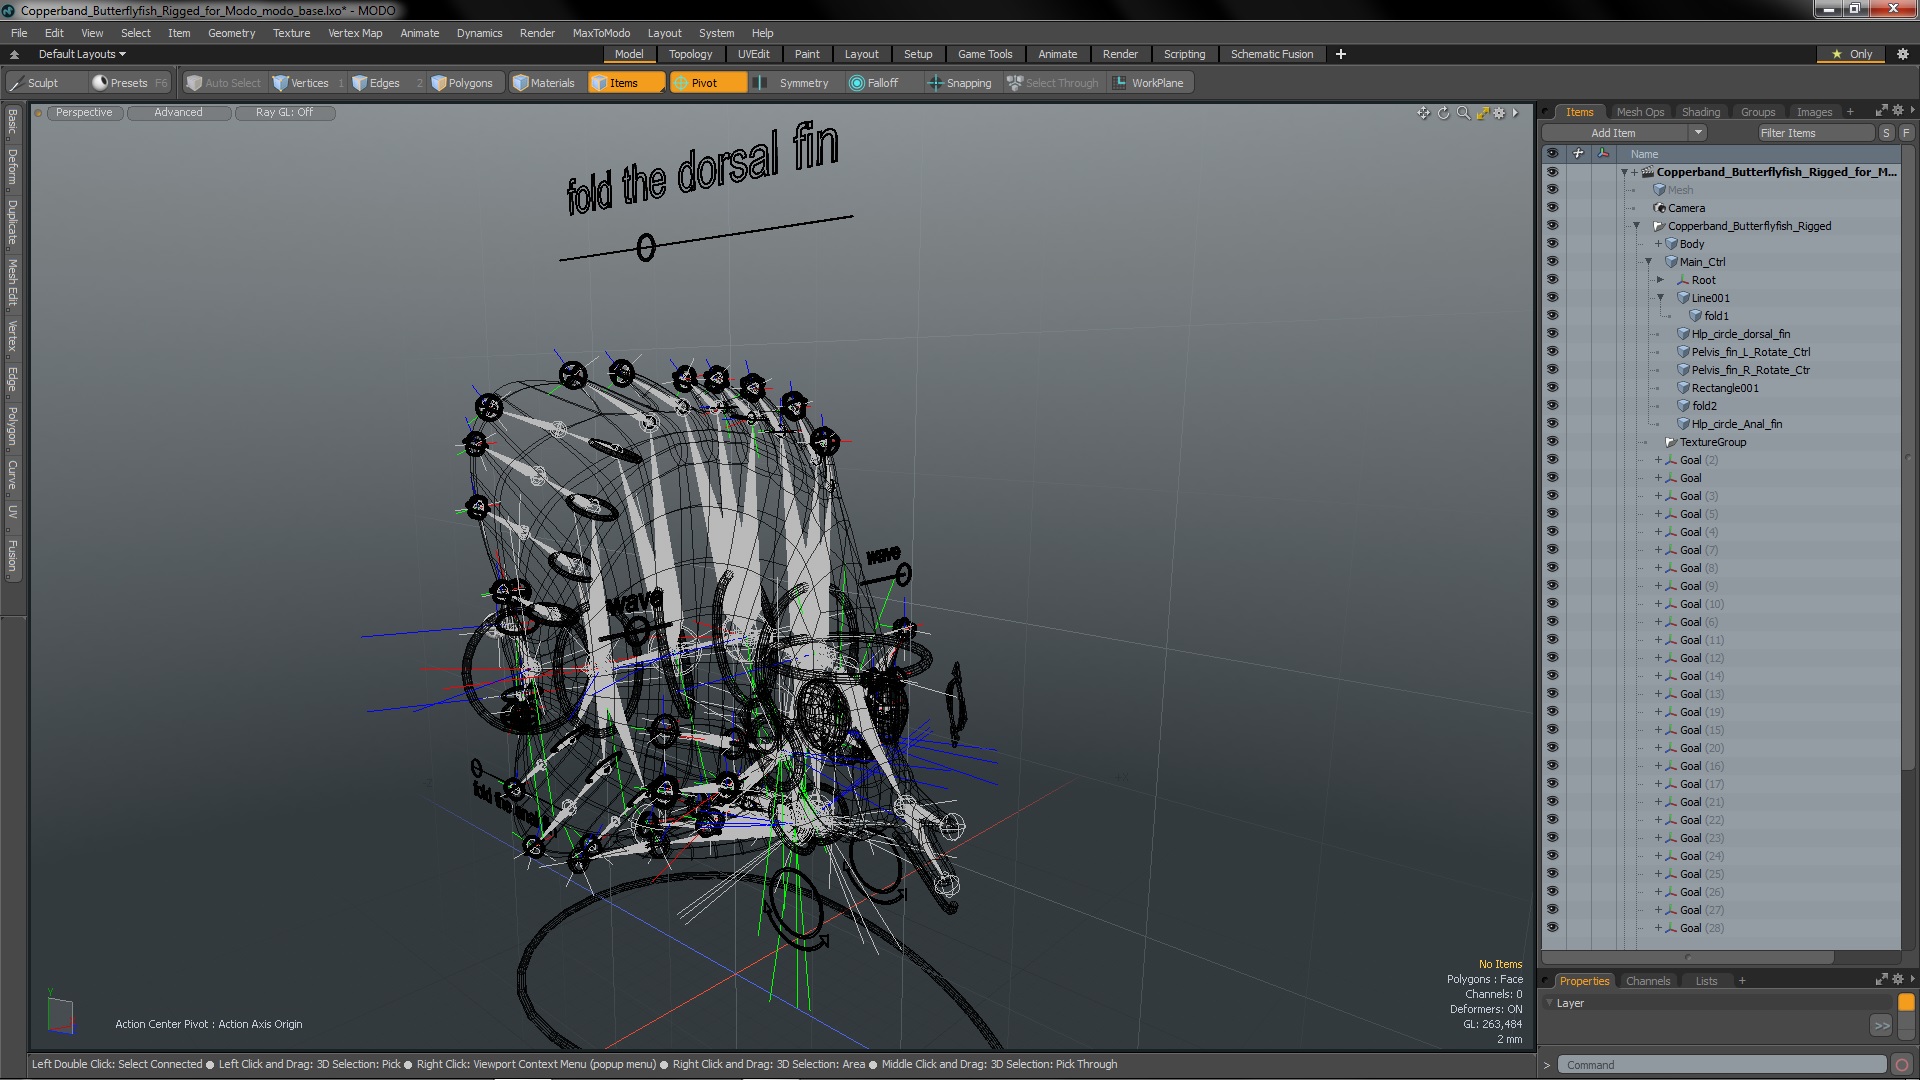
Task: Collapse the Copperband_Butterflyfish_Rigged group
Action: tap(1637, 226)
